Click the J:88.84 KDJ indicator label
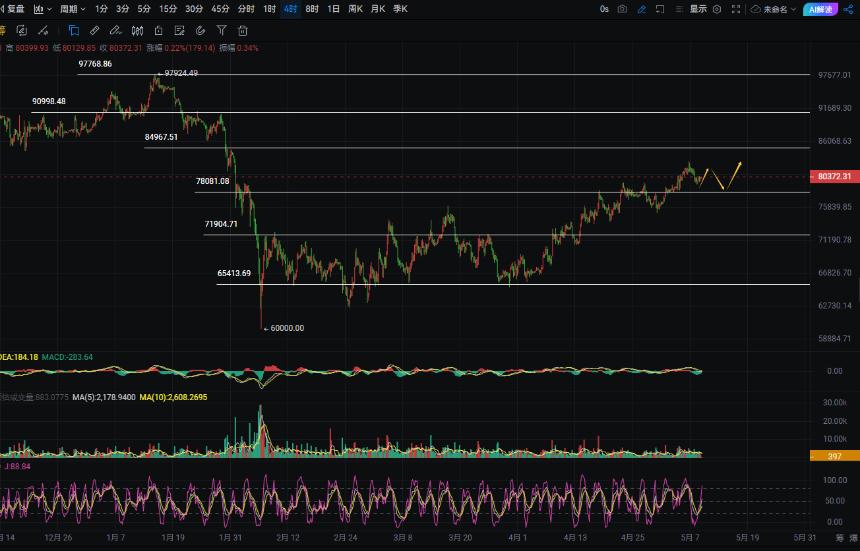860x551 pixels. pyautogui.click(x=17, y=466)
